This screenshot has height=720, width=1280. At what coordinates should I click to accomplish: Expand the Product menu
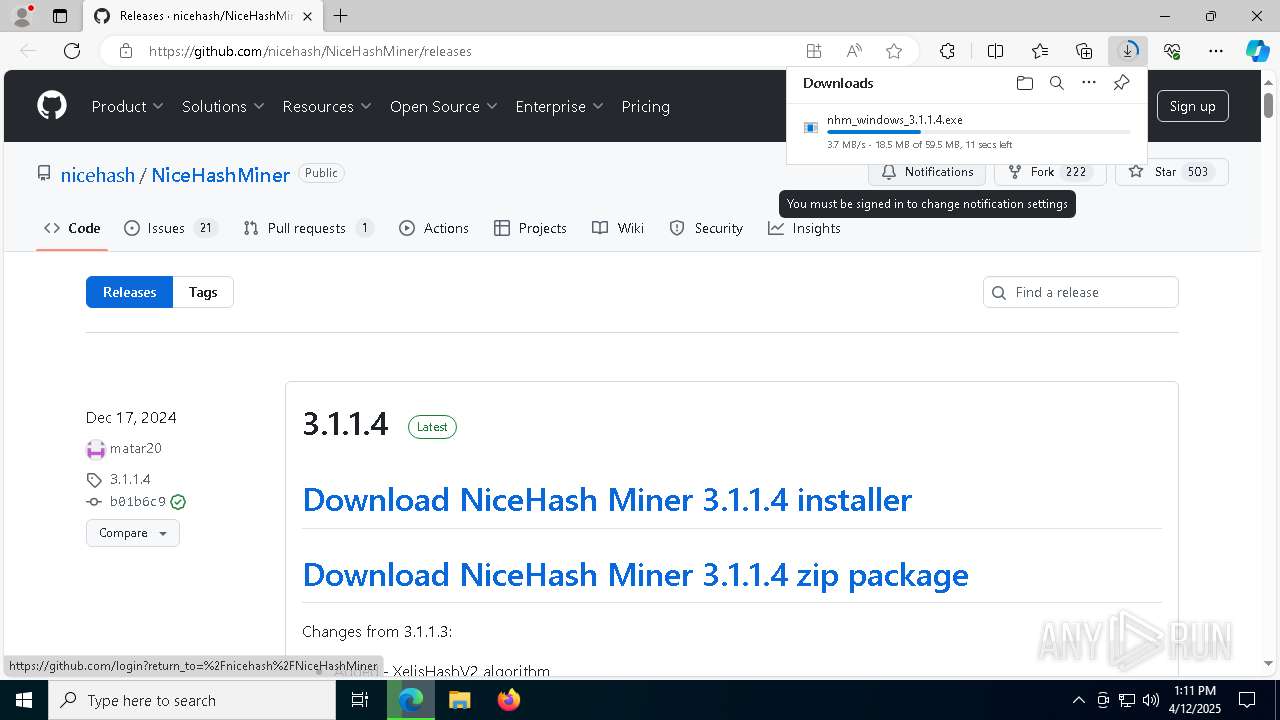(x=128, y=106)
